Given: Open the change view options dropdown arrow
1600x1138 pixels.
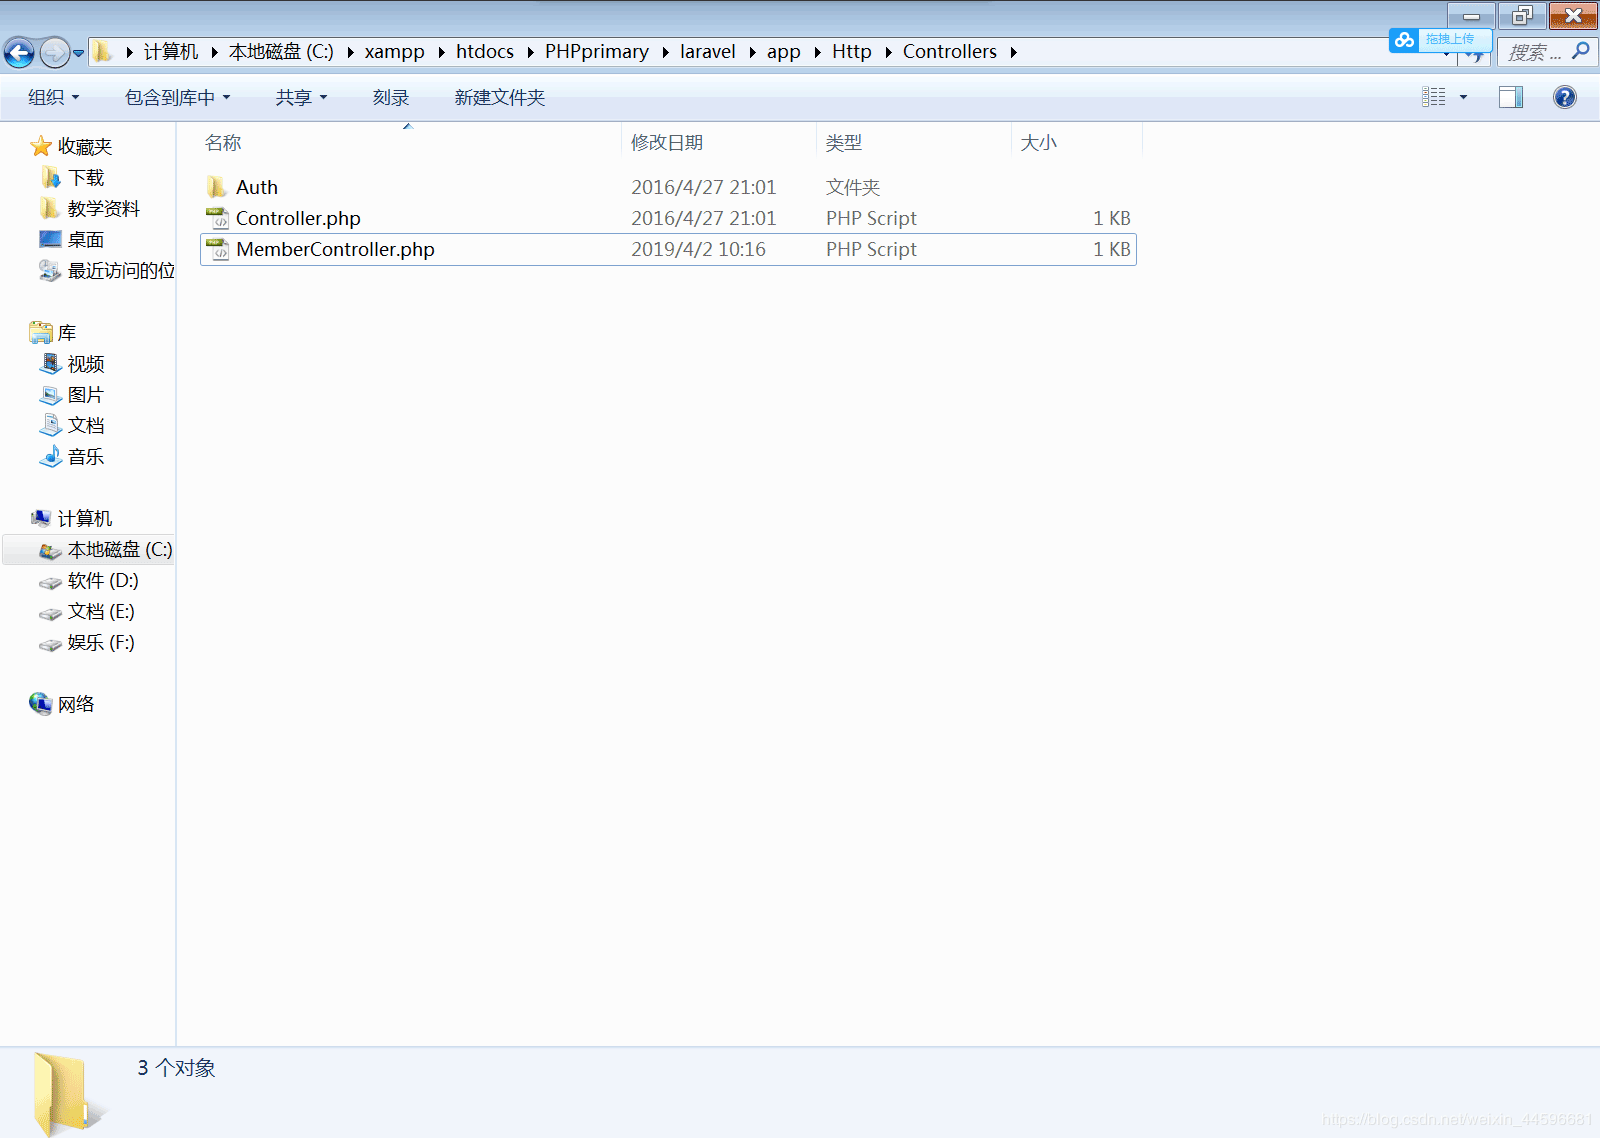Looking at the screenshot, I should click(1463, 97).
